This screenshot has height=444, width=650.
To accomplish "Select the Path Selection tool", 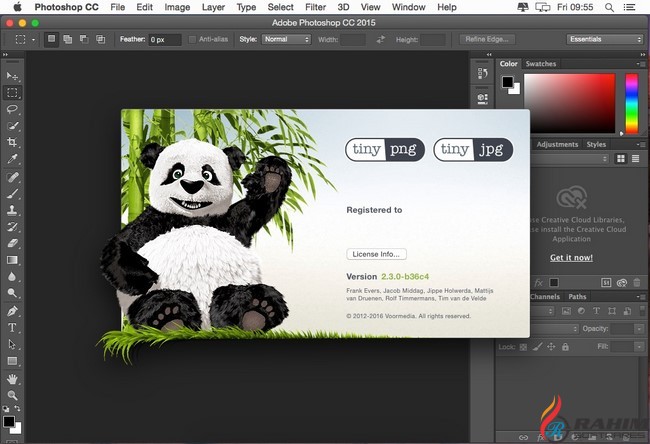I will click(12, 345).
